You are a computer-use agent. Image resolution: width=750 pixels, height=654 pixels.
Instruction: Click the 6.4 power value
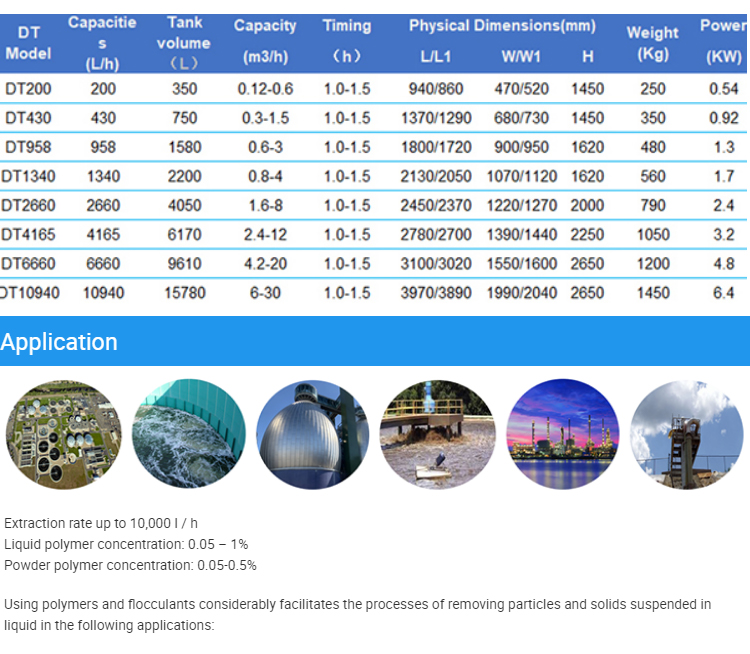click(x=724, y=293)
